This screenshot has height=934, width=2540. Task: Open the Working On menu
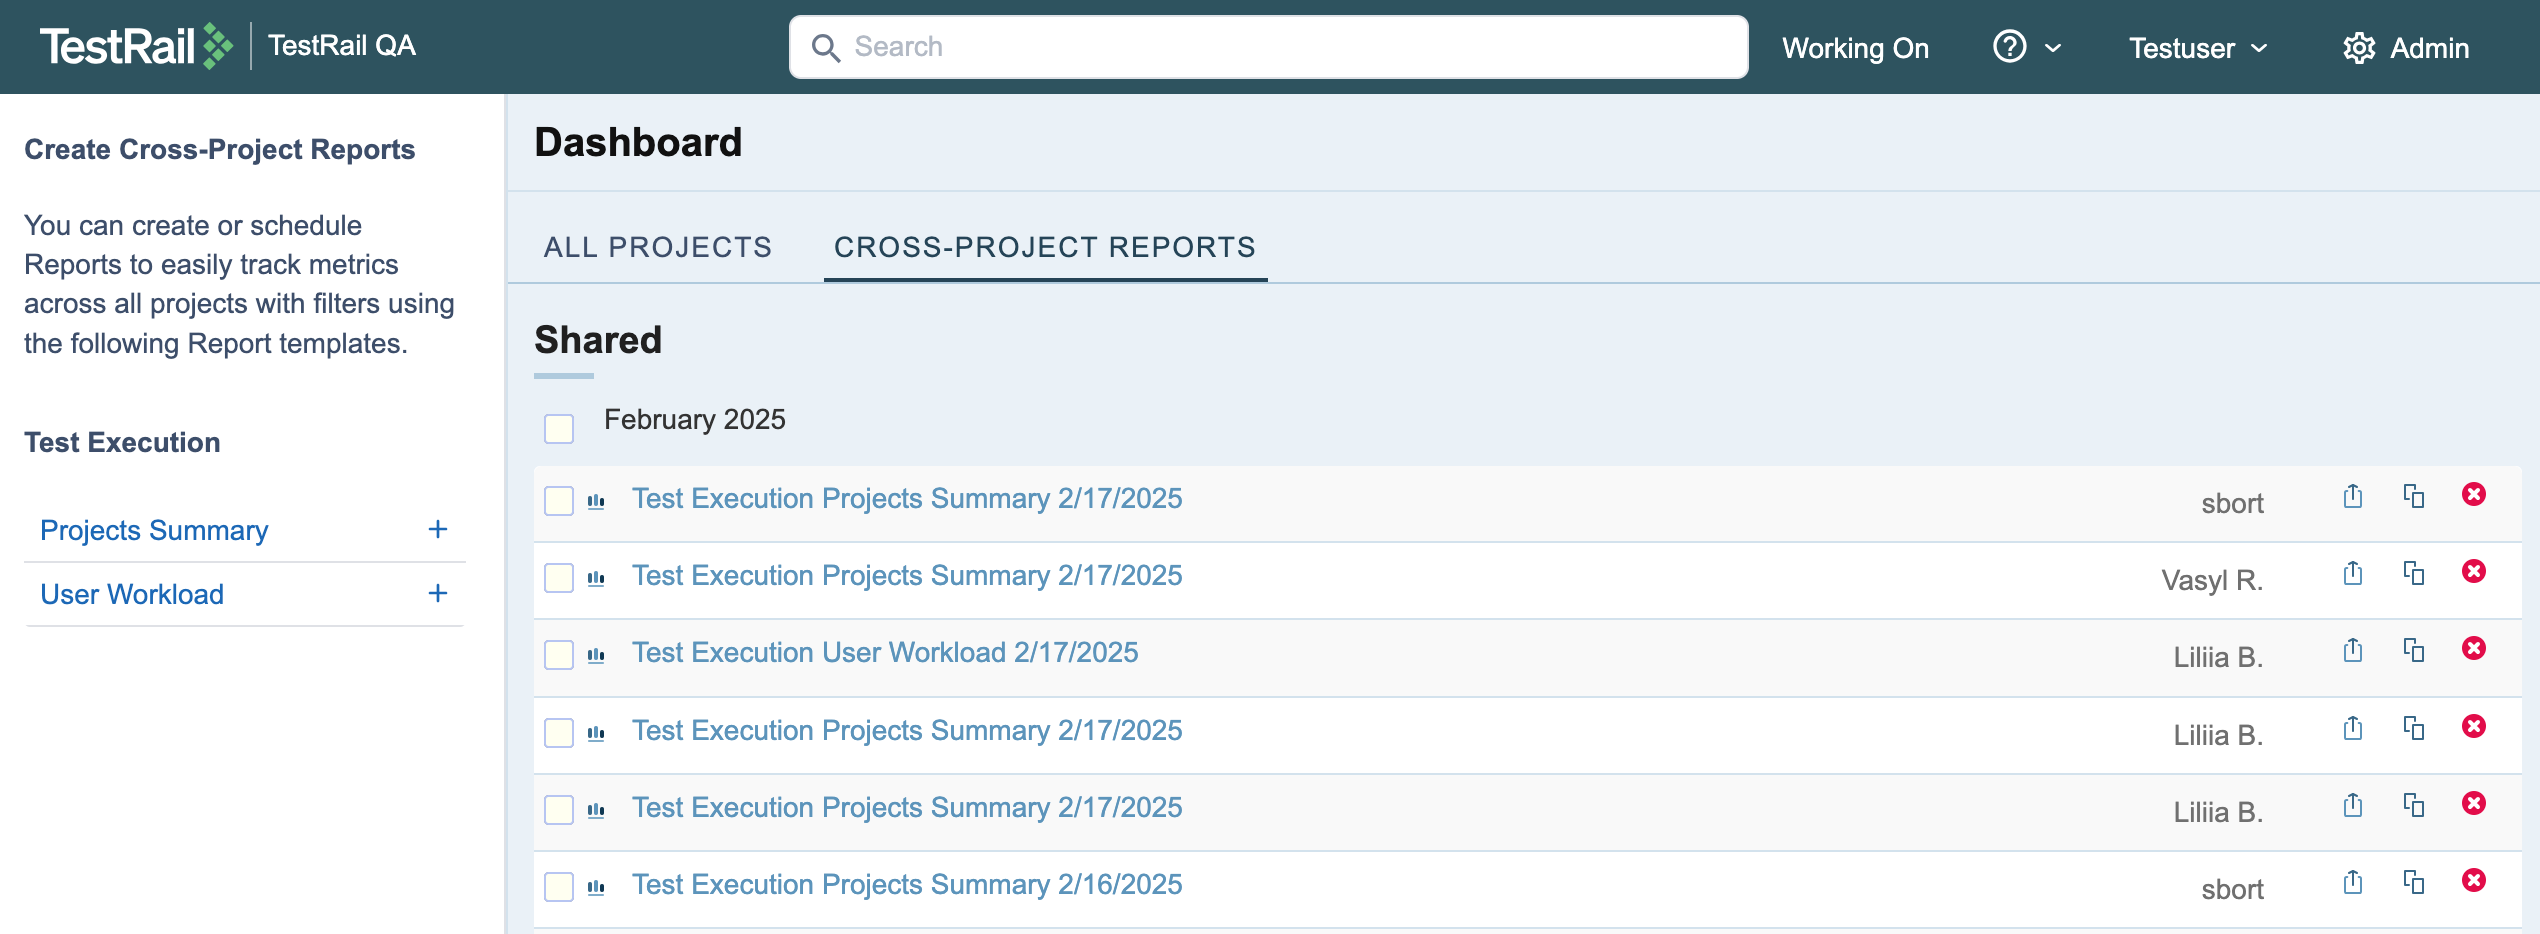[1854, 48]
